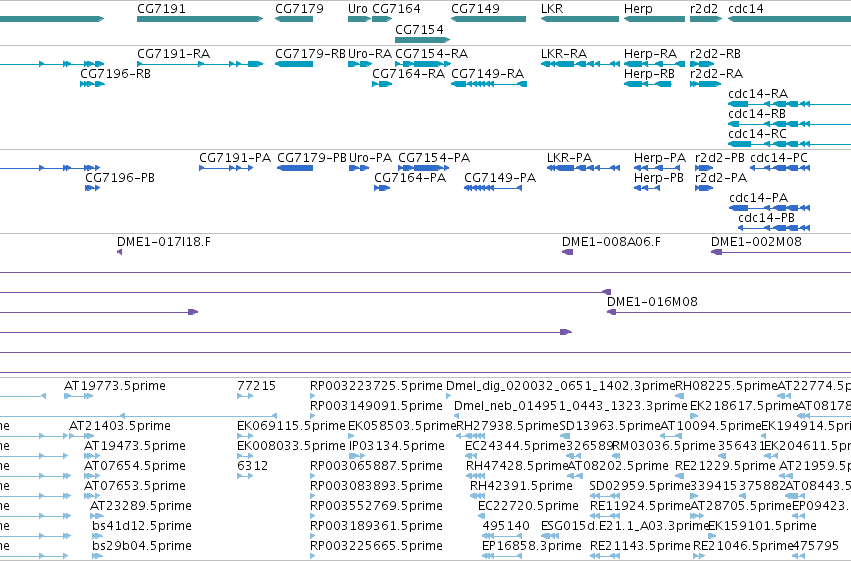Open the r2d2-RA transcript

tap(706, 84)
